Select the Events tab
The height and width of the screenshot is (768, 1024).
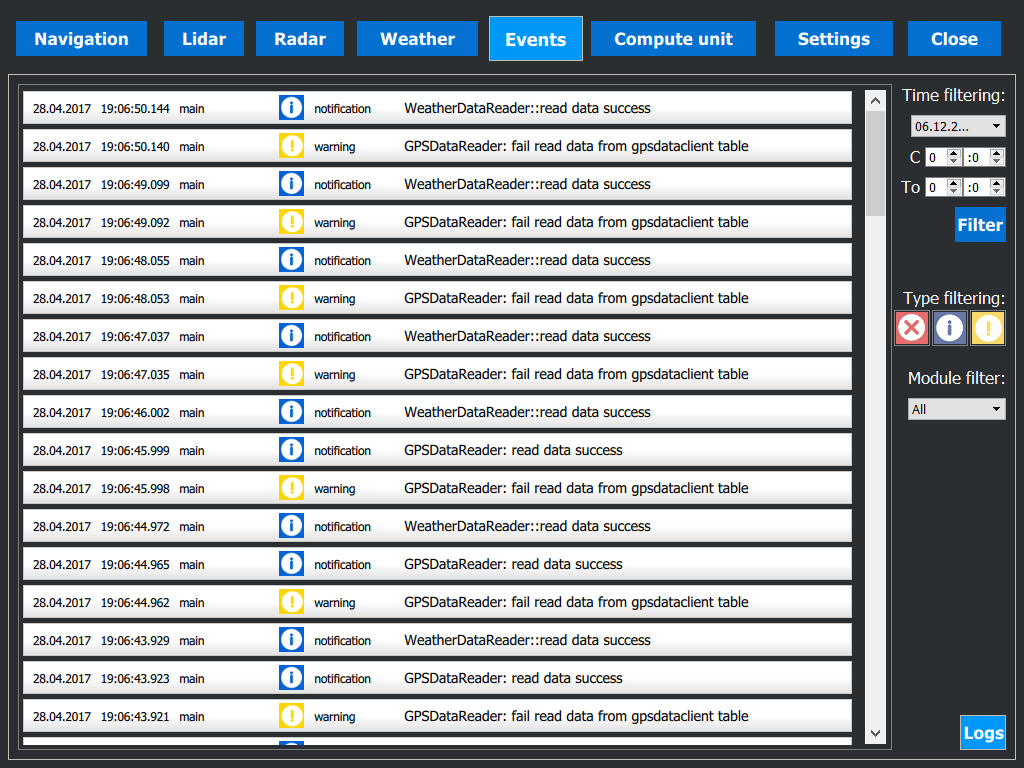point(536,39)
